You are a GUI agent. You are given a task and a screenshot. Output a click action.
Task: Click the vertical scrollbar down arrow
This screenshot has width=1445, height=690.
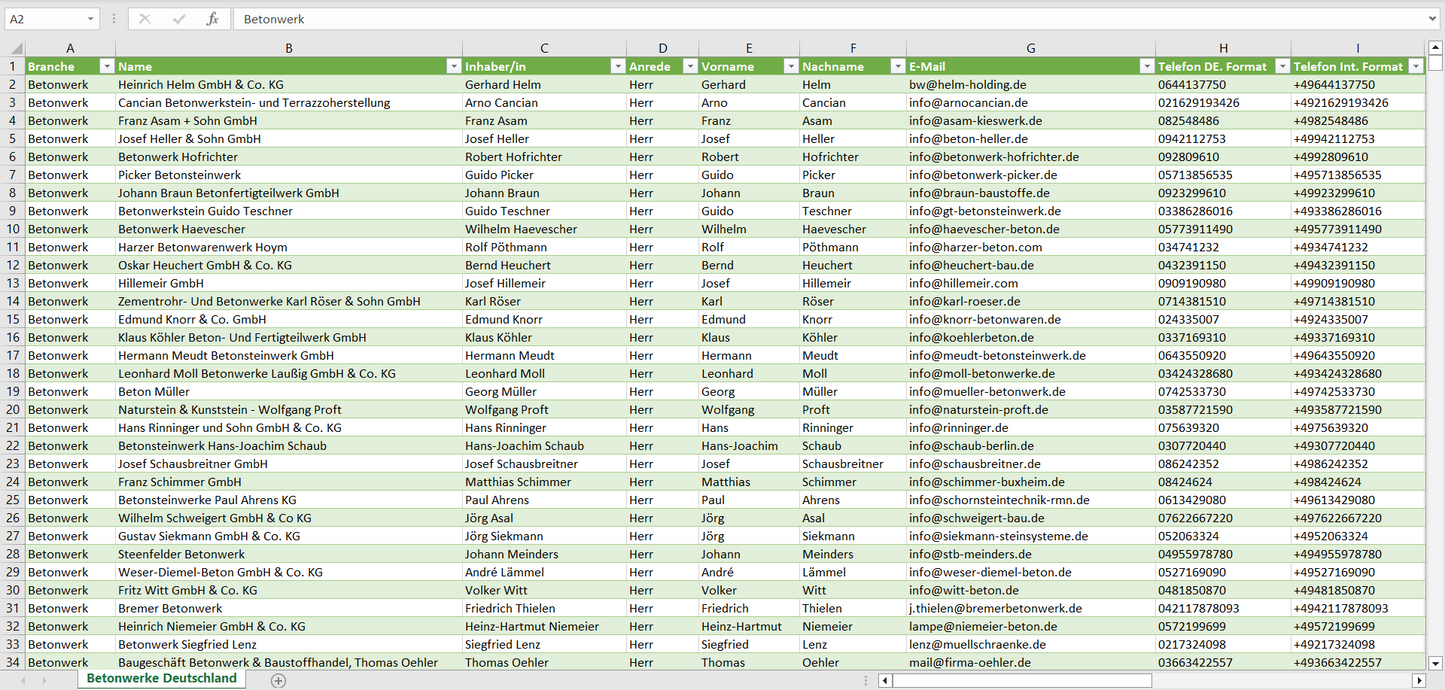click(x=1436, y=662)
